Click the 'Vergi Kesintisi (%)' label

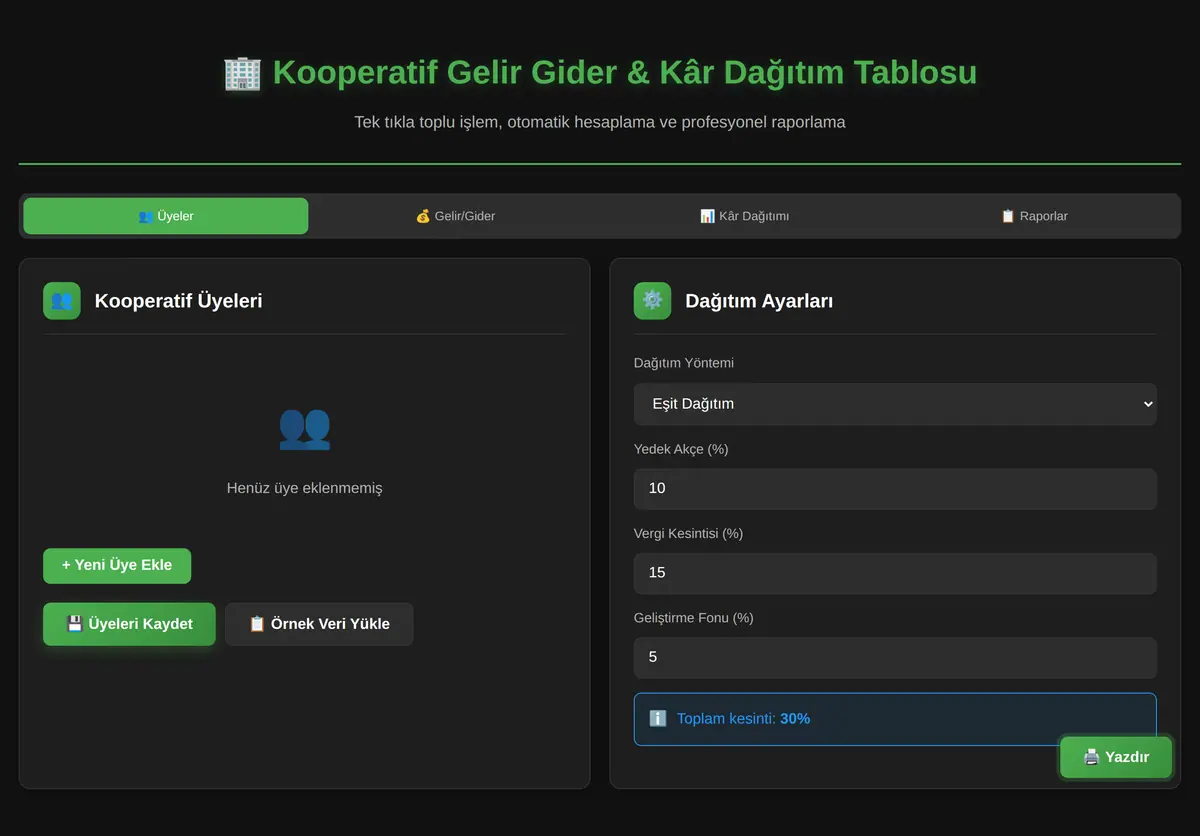pos(688,533)
